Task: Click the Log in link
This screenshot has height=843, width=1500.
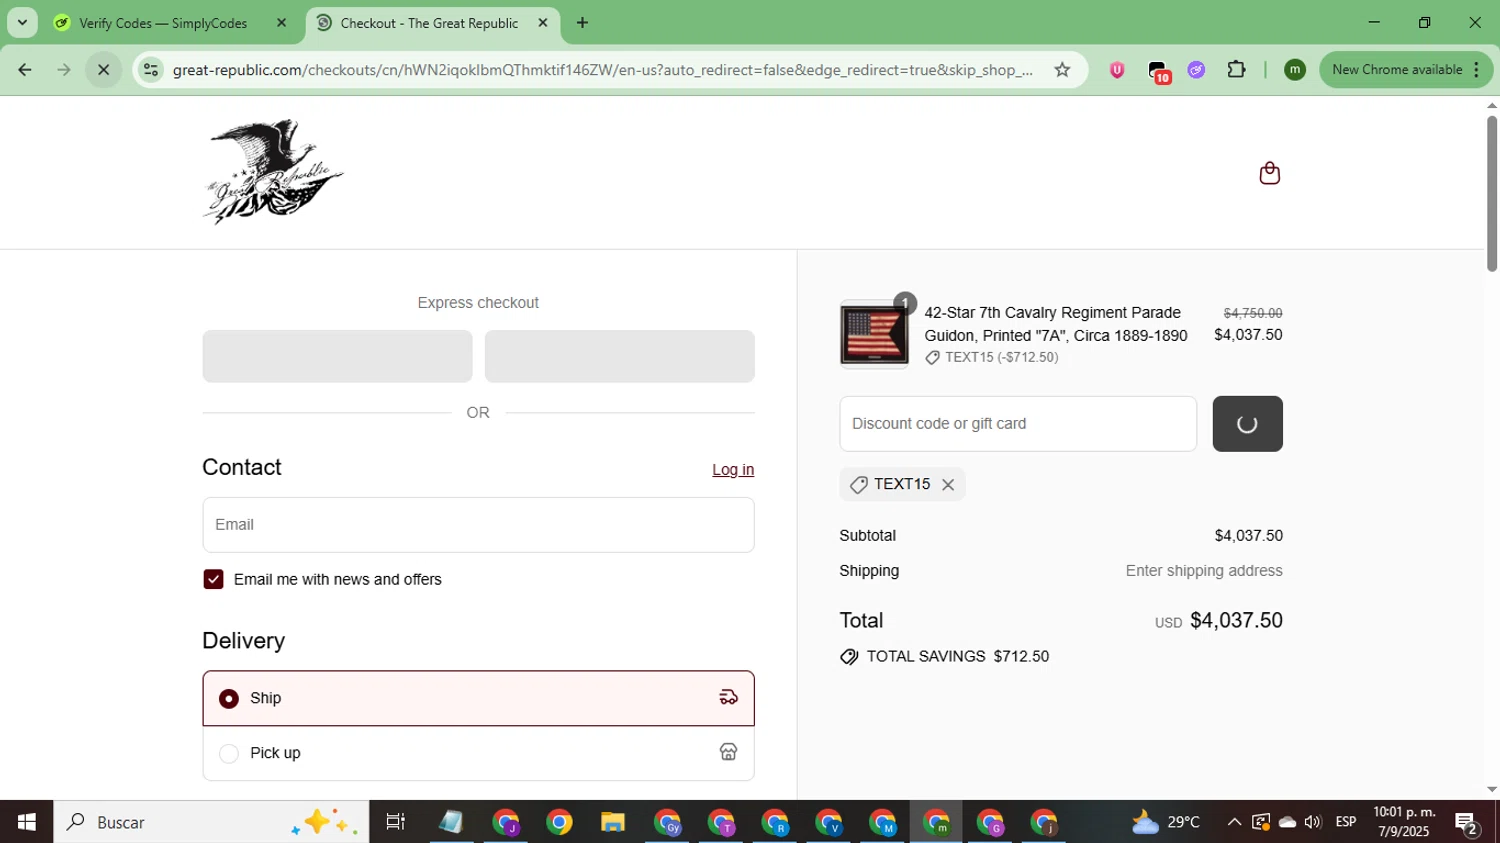Action: pyautogui.click(x=733, y=470)
